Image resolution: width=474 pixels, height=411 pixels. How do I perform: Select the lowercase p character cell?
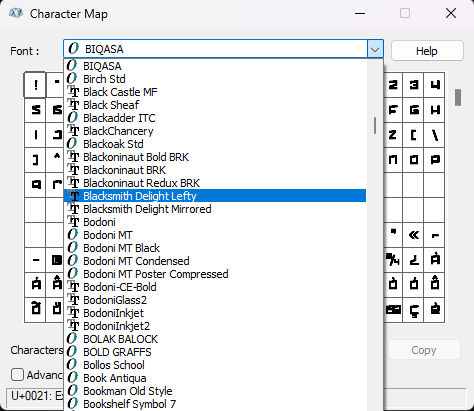[435, 160]
